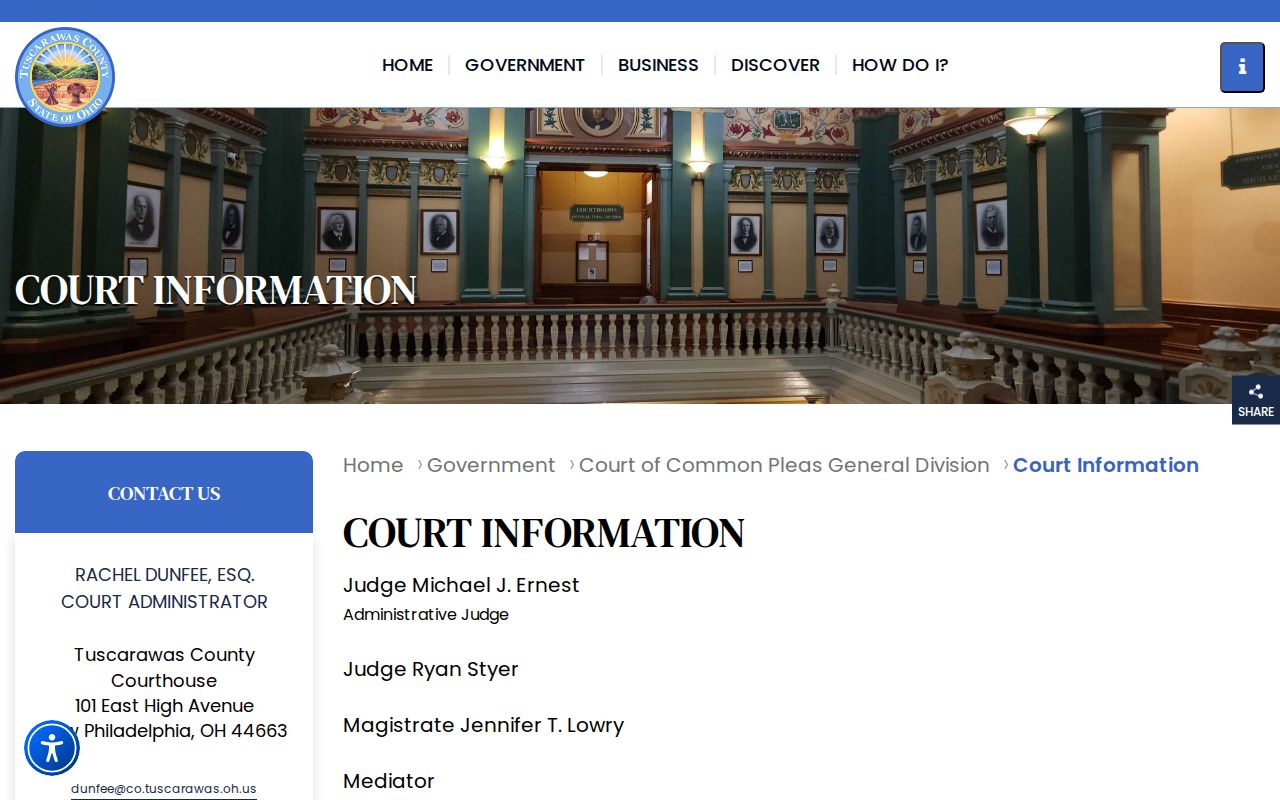Click the 101 East High Avenue address

[x=164, y=706]
